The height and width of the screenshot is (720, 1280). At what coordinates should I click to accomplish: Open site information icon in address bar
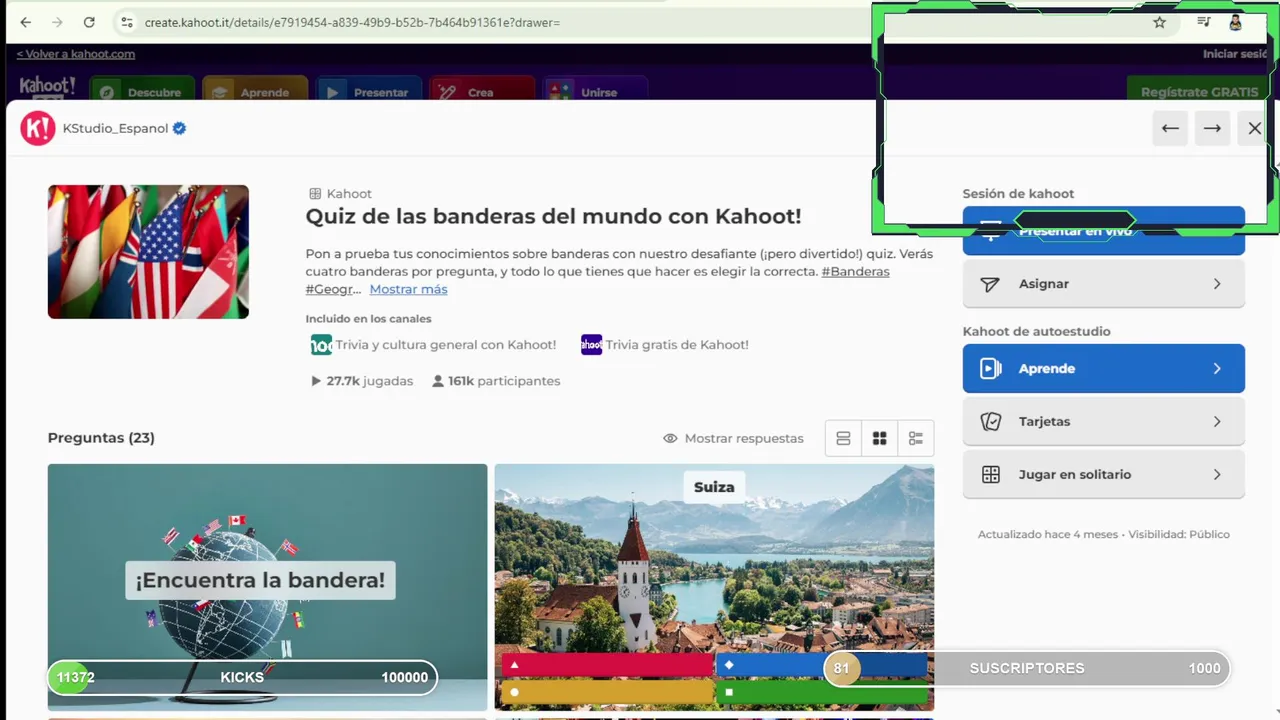click(x=126, y=22)
